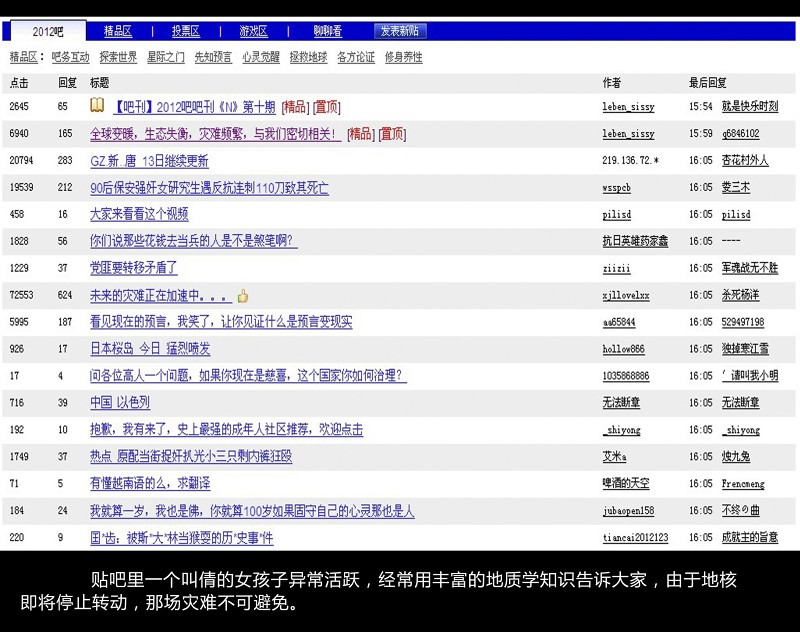Open thread 大家来看看这个视频

click(x=139, y=214)
